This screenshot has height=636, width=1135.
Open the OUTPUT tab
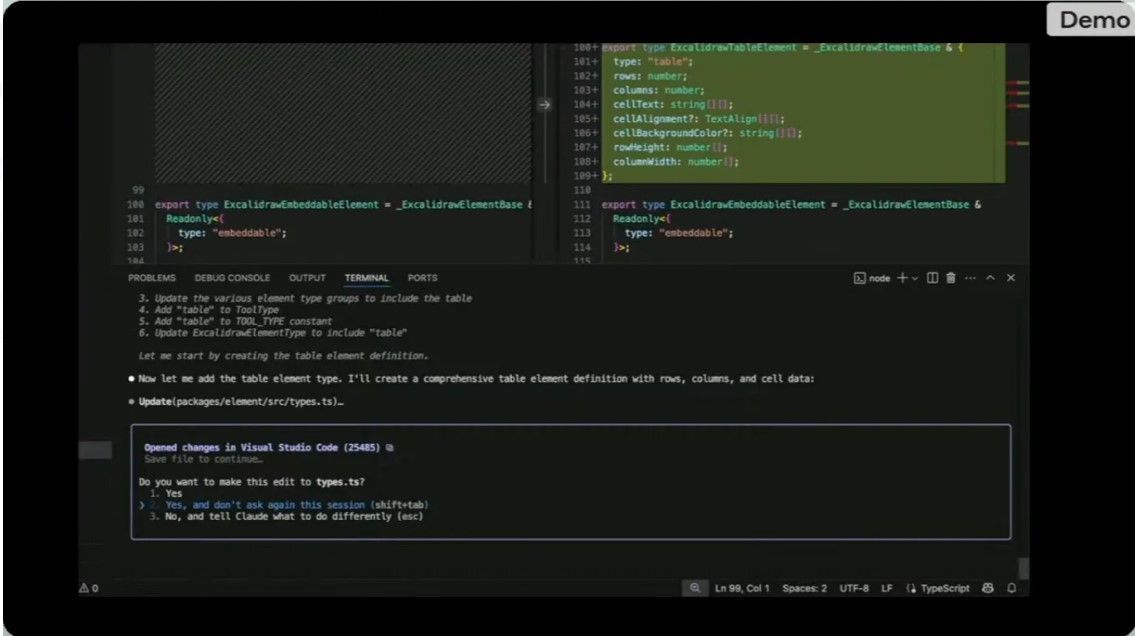308,278
